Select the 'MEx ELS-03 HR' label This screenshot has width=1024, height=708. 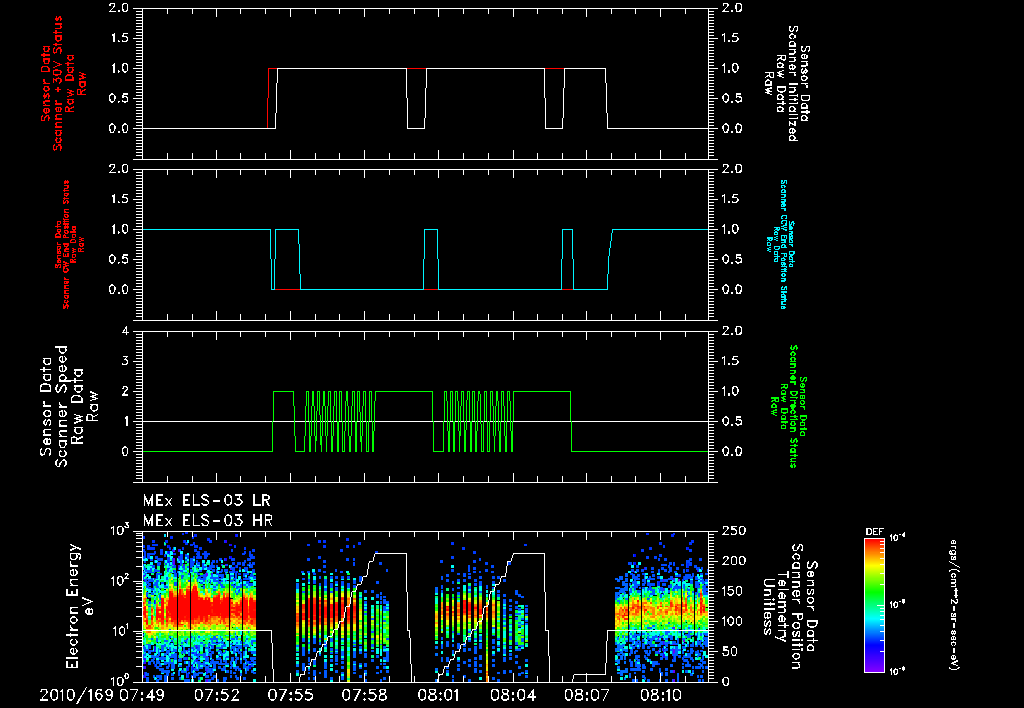[x=207, y=521]
